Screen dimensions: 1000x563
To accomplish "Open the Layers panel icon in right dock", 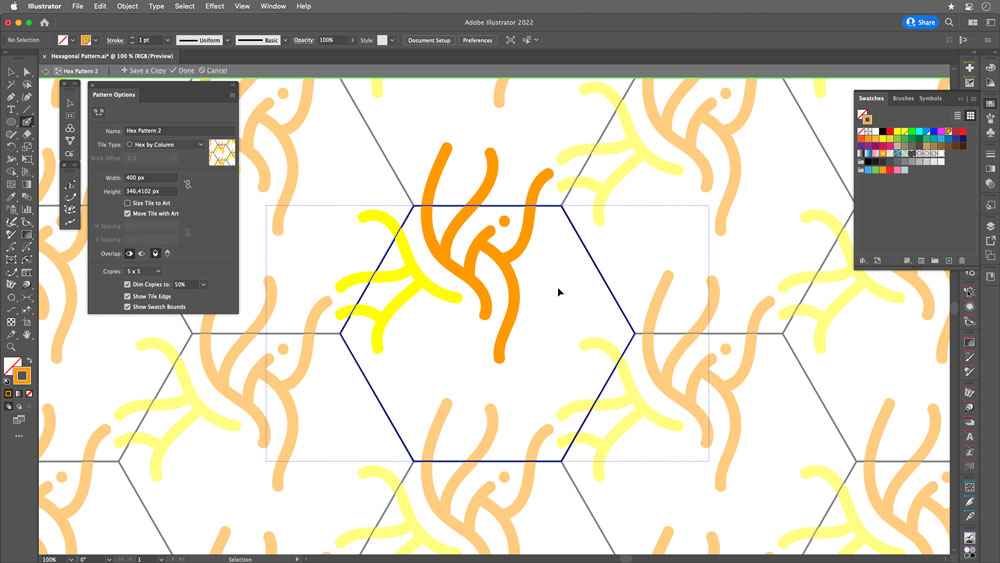I will (990, 226).
